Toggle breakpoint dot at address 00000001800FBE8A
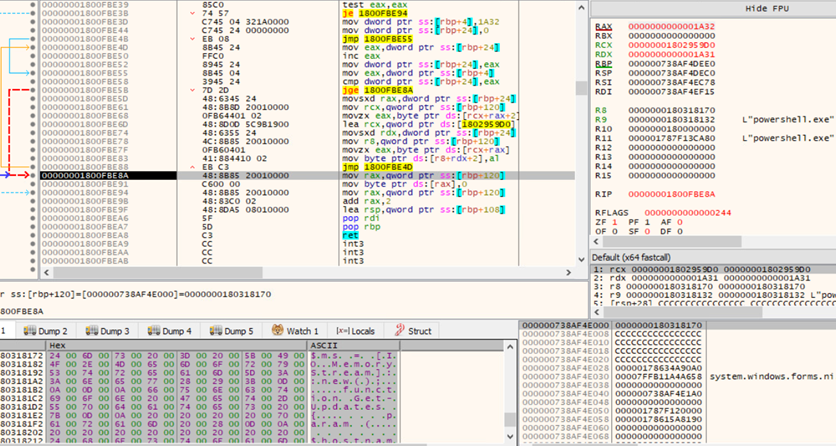836x446 pixels. 33,175
